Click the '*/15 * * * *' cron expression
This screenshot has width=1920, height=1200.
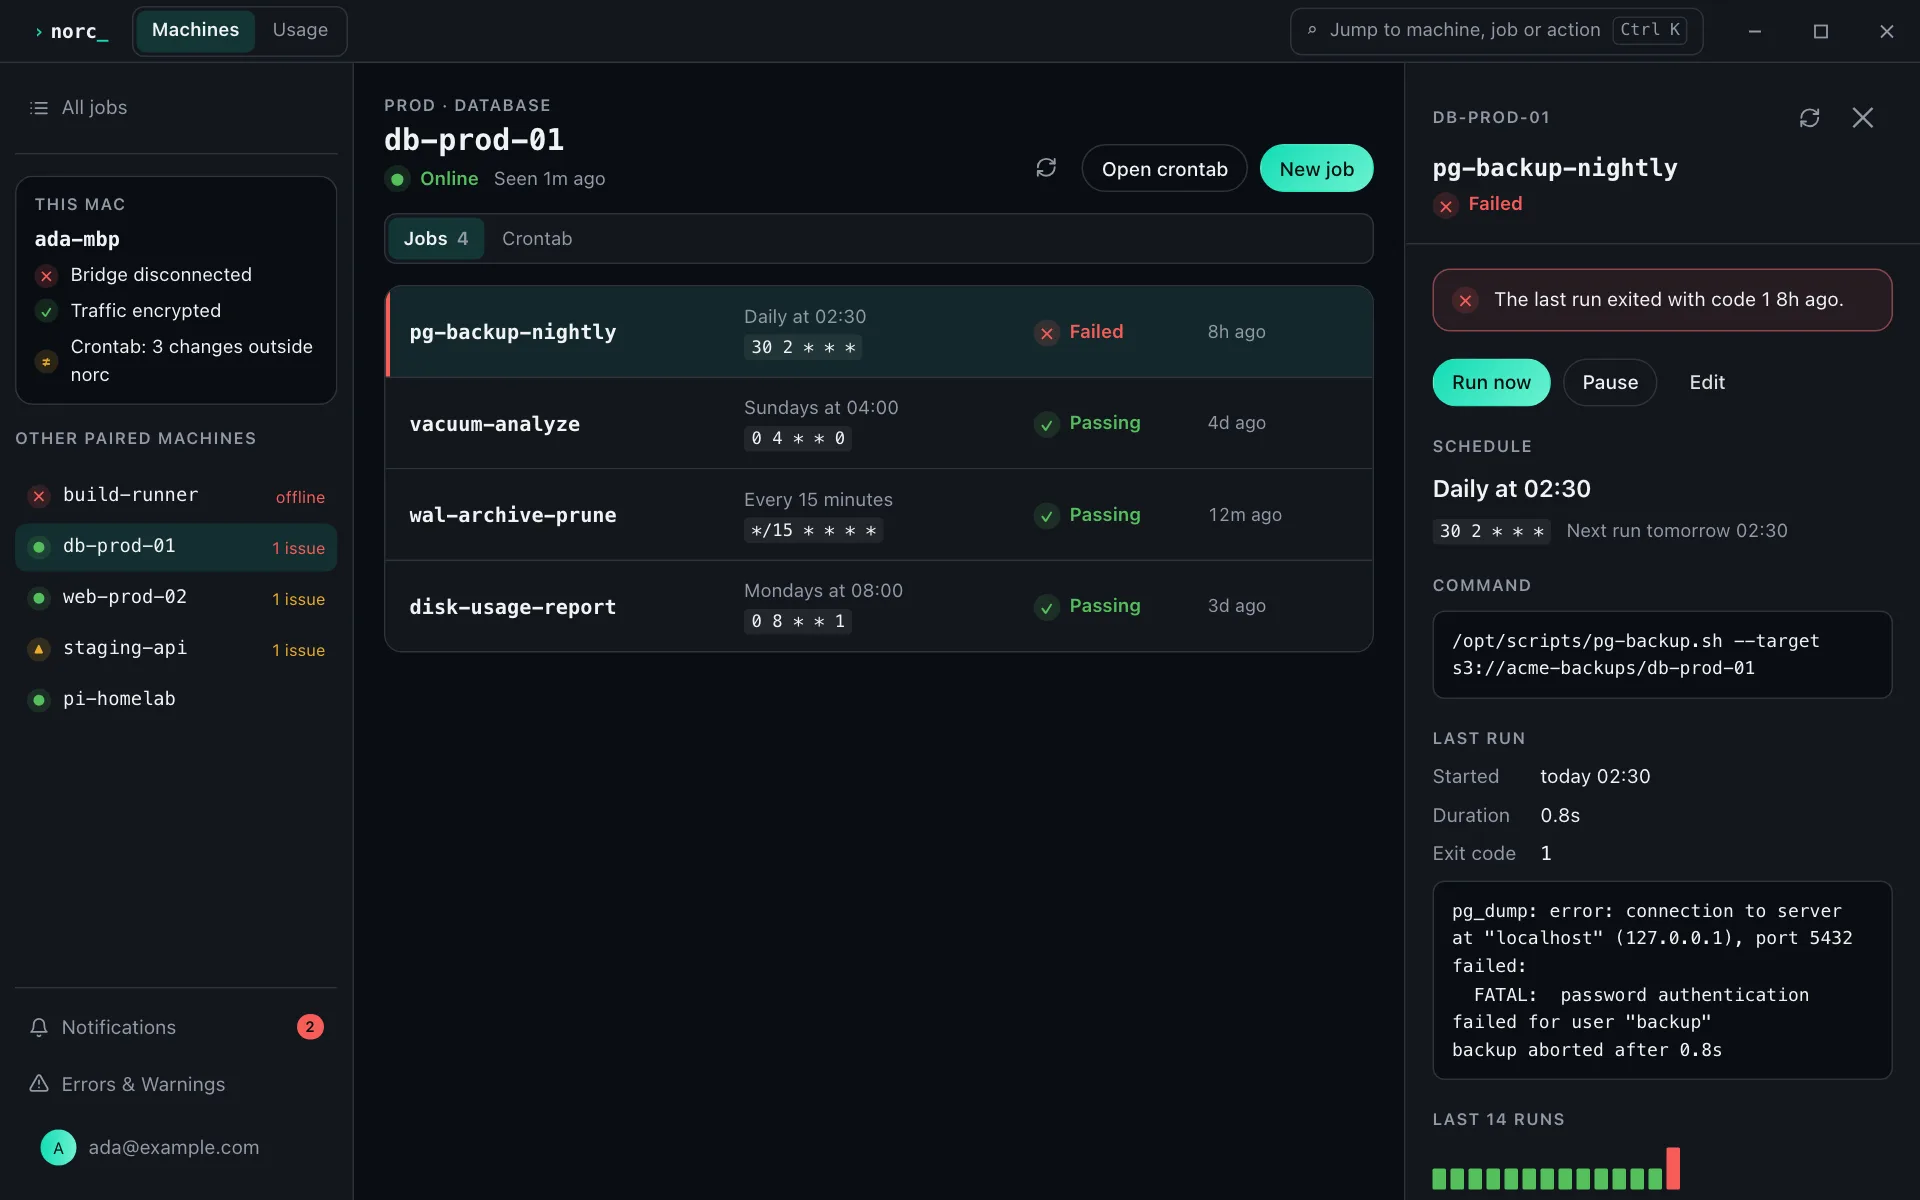(x=813, y=531)
